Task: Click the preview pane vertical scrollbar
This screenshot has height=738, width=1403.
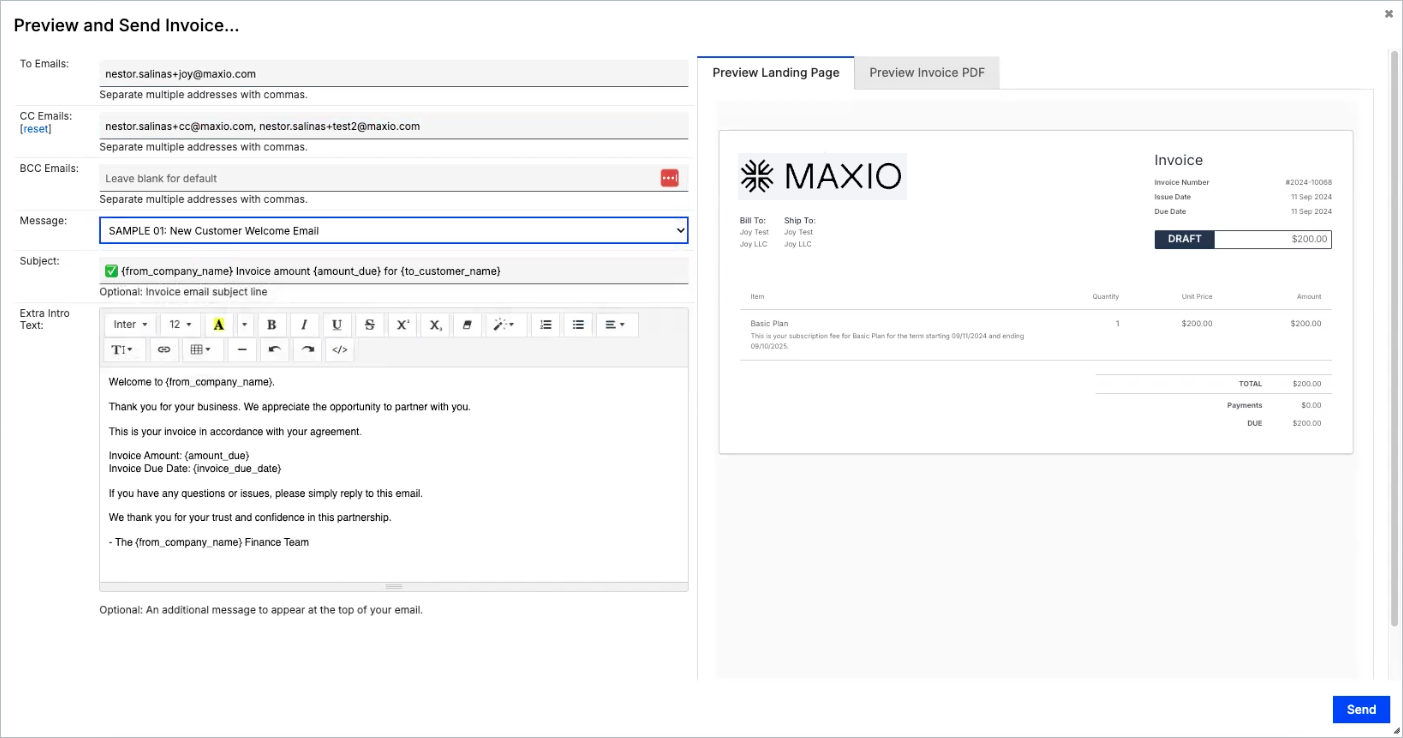Action: click(x=1395, y=340)
